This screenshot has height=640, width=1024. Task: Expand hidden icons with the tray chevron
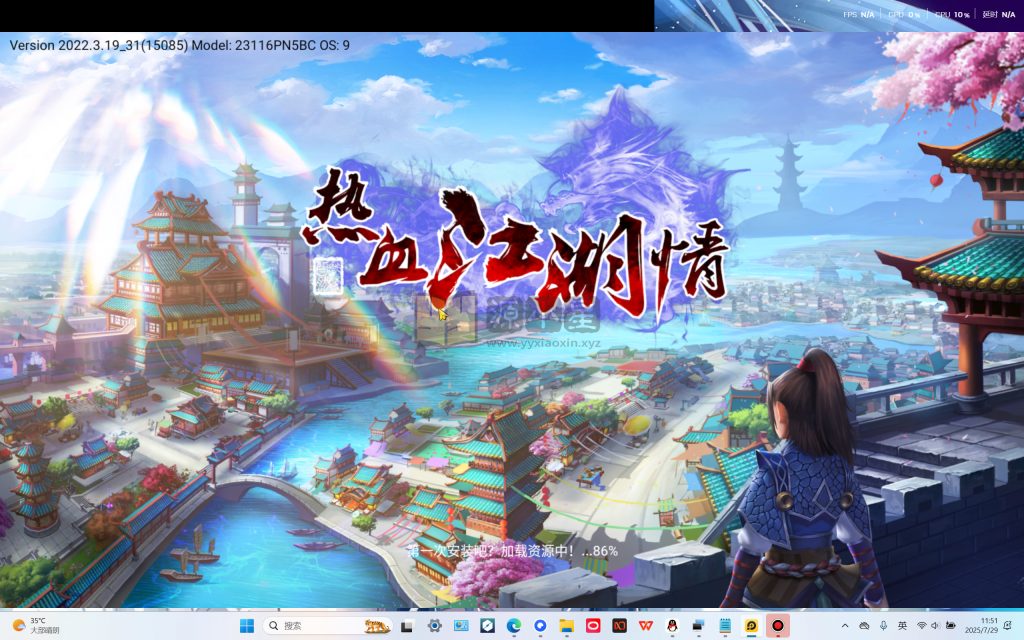coord(845,625)
